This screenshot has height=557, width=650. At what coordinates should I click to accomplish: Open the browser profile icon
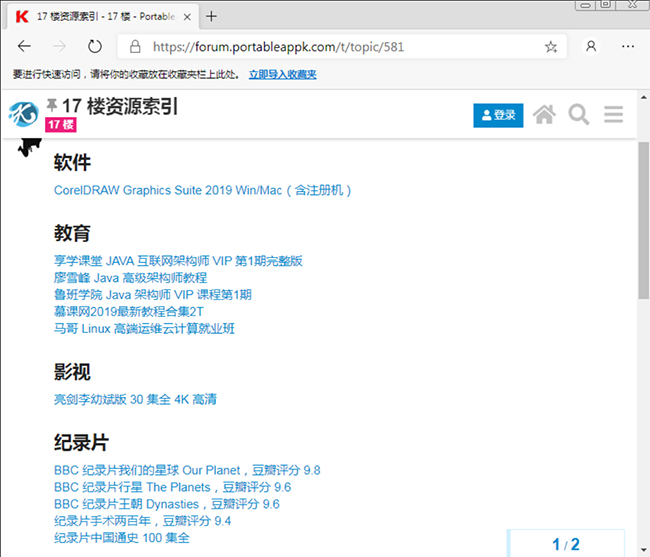pos(591,46)
